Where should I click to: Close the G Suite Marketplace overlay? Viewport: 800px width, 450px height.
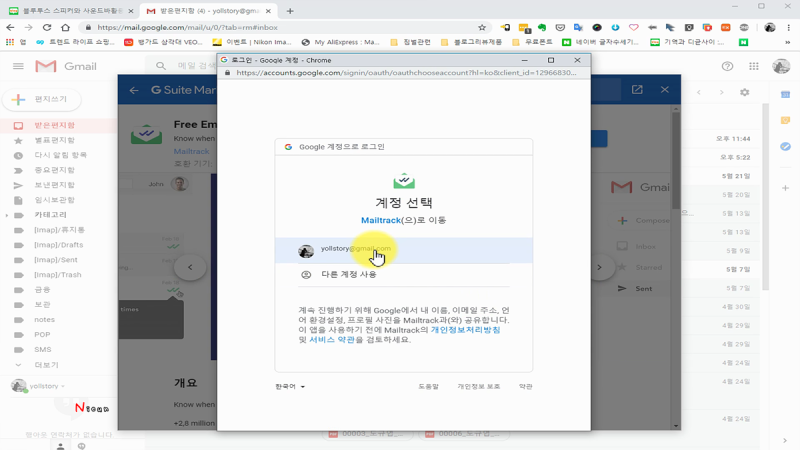tap(664, 90)
